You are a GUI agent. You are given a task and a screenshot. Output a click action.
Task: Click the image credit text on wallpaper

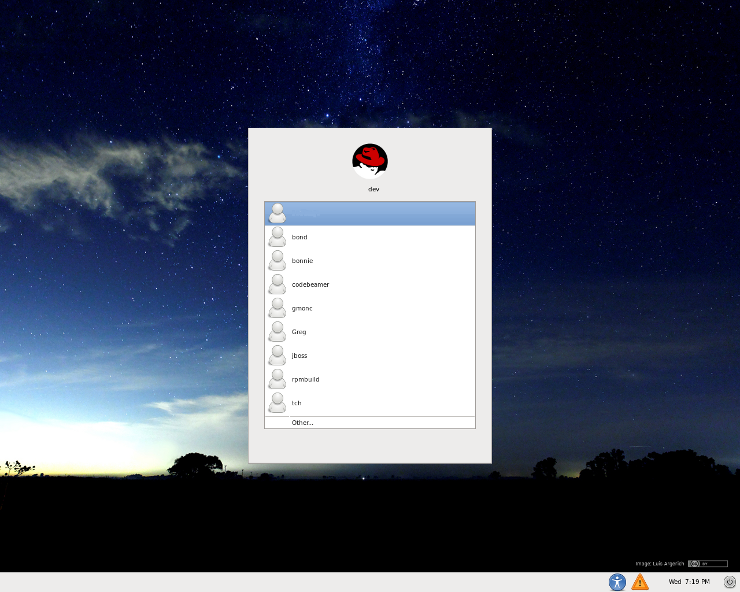point(659,564)
